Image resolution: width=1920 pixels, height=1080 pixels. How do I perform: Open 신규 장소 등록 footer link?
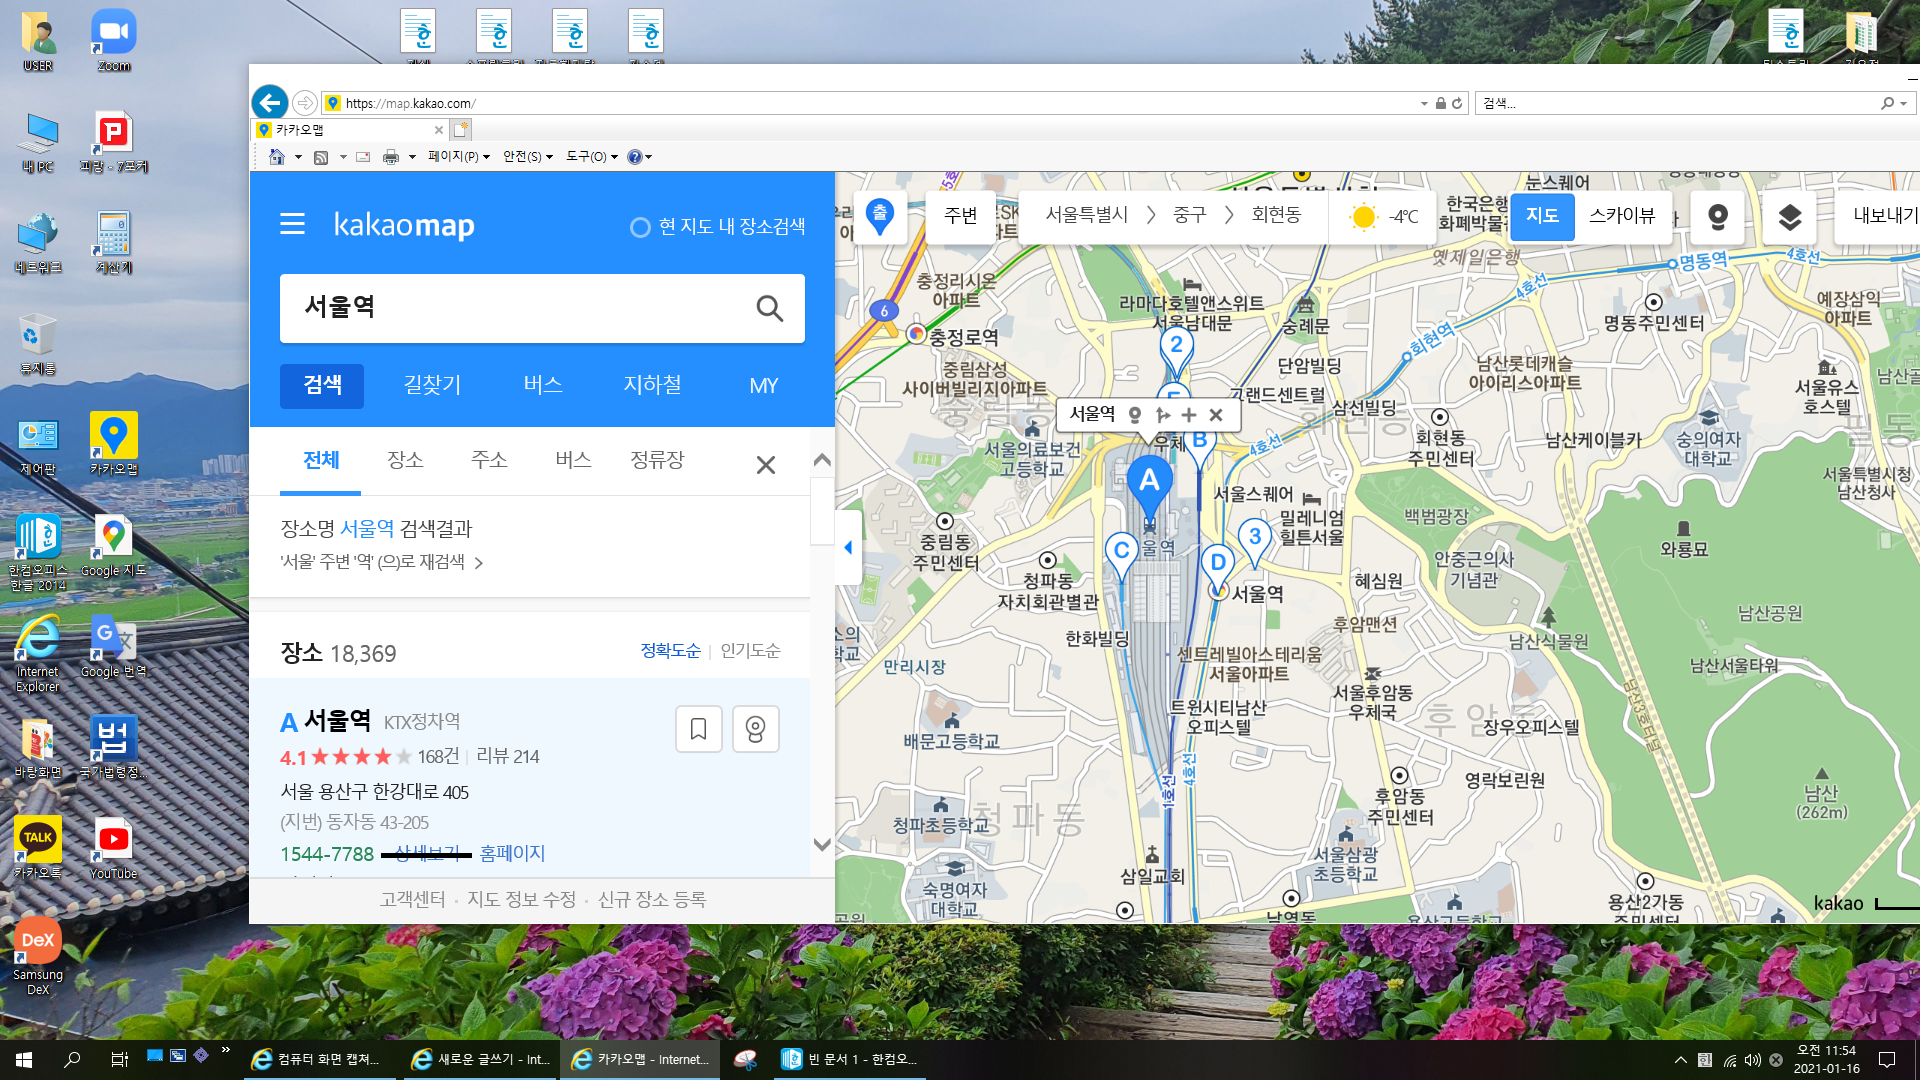[x=652, y=900]
